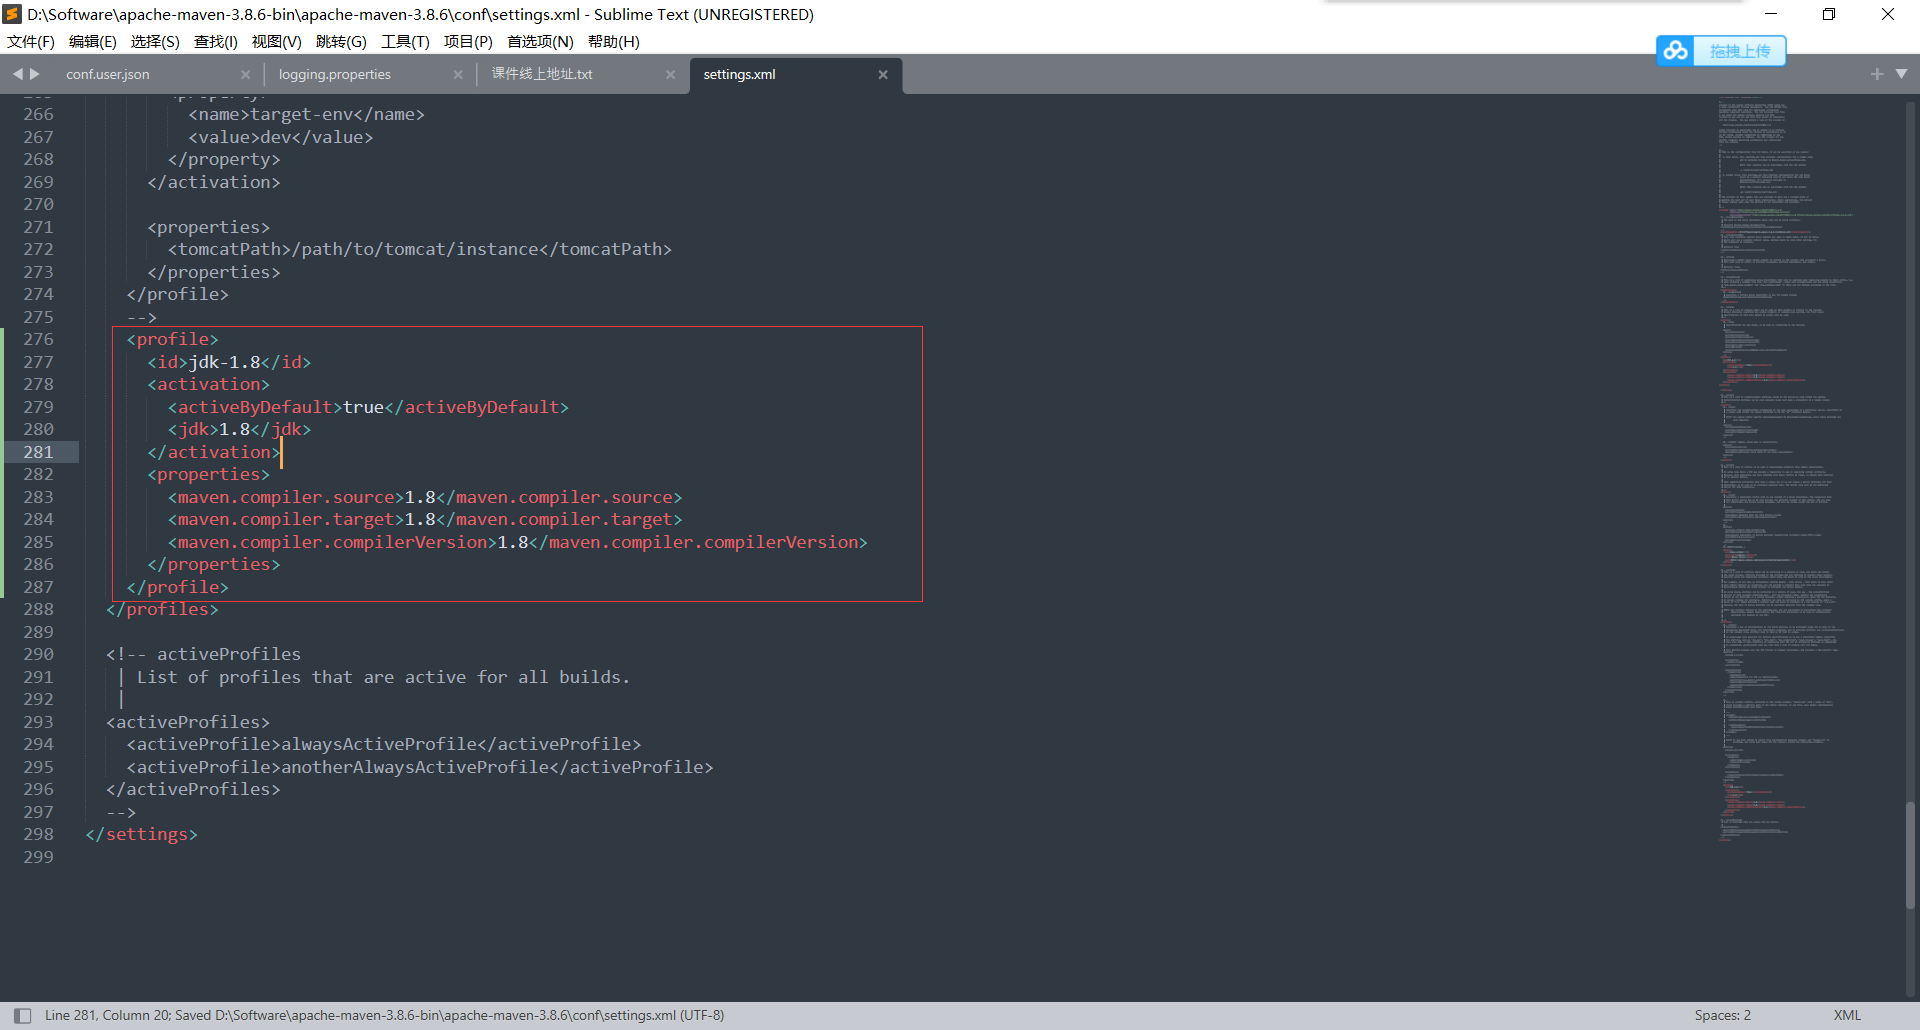Viewport: 1920px width, 1030px height.
Task: Switch to the logging.properties tab
Action: (335, 75)
